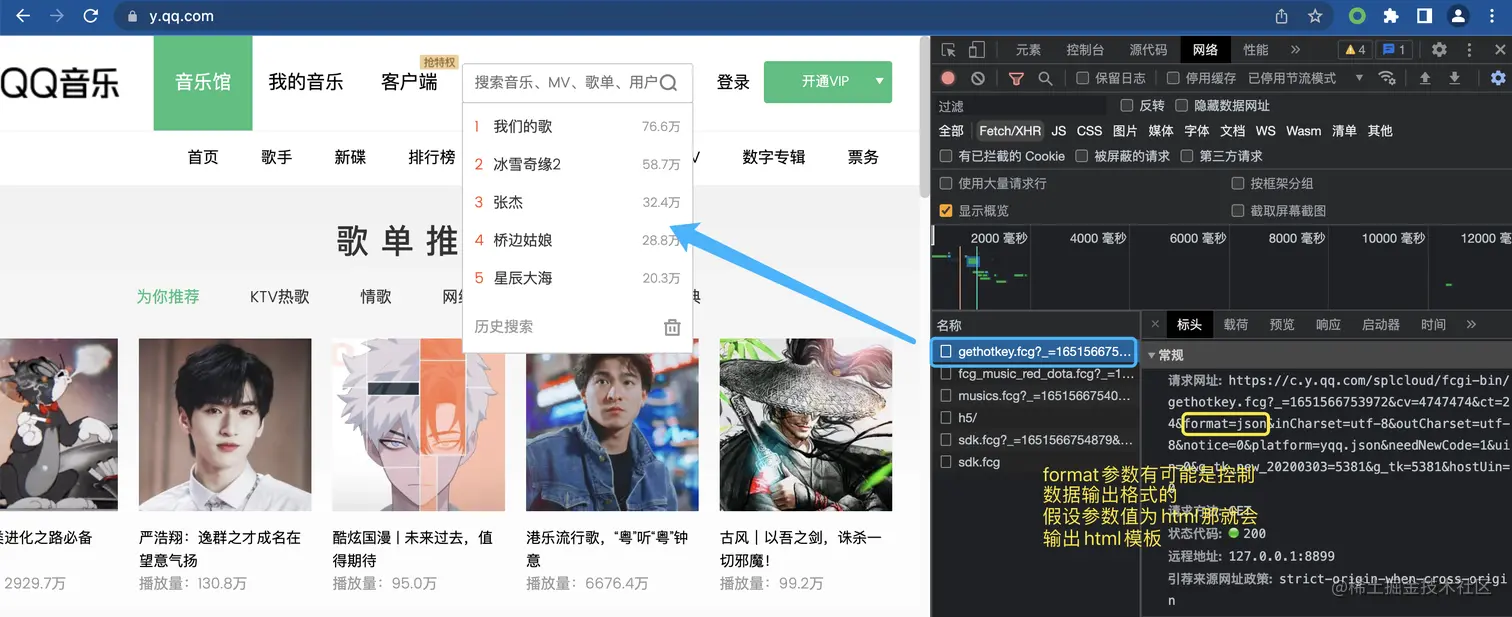The image size is (1512, 617).
Task: Enable 停用缓存 checkbox
Action: coord(1174,78)
